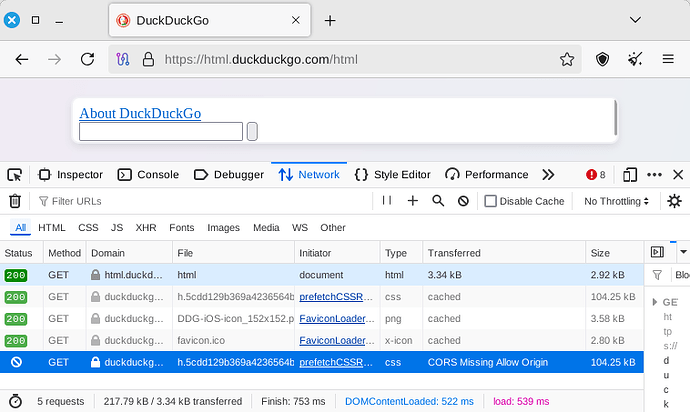Image resolution: width=690 pixels, height=412 pixels.
Task: Expand the GET request tree item
Action: coord(655,302)
